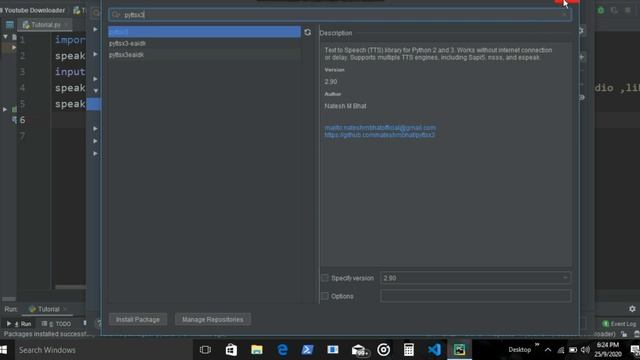
Task: Click the reload package list icon
Action: [x=307, y=32]
